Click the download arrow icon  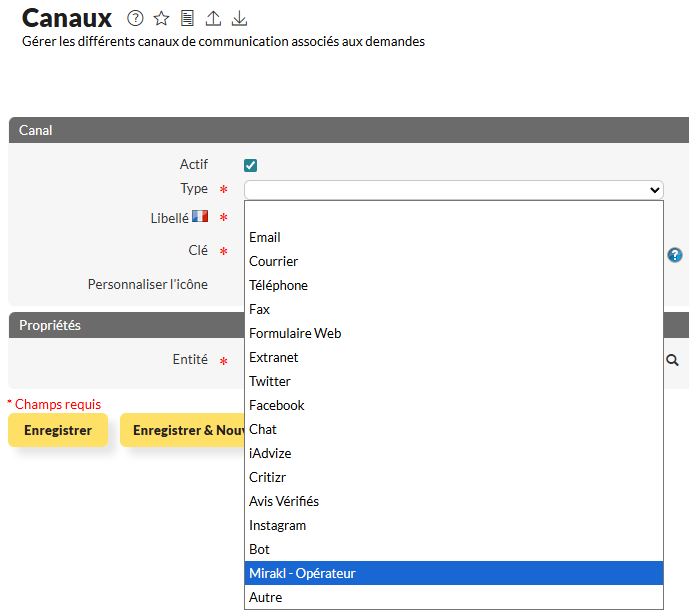tap(239, 18)
